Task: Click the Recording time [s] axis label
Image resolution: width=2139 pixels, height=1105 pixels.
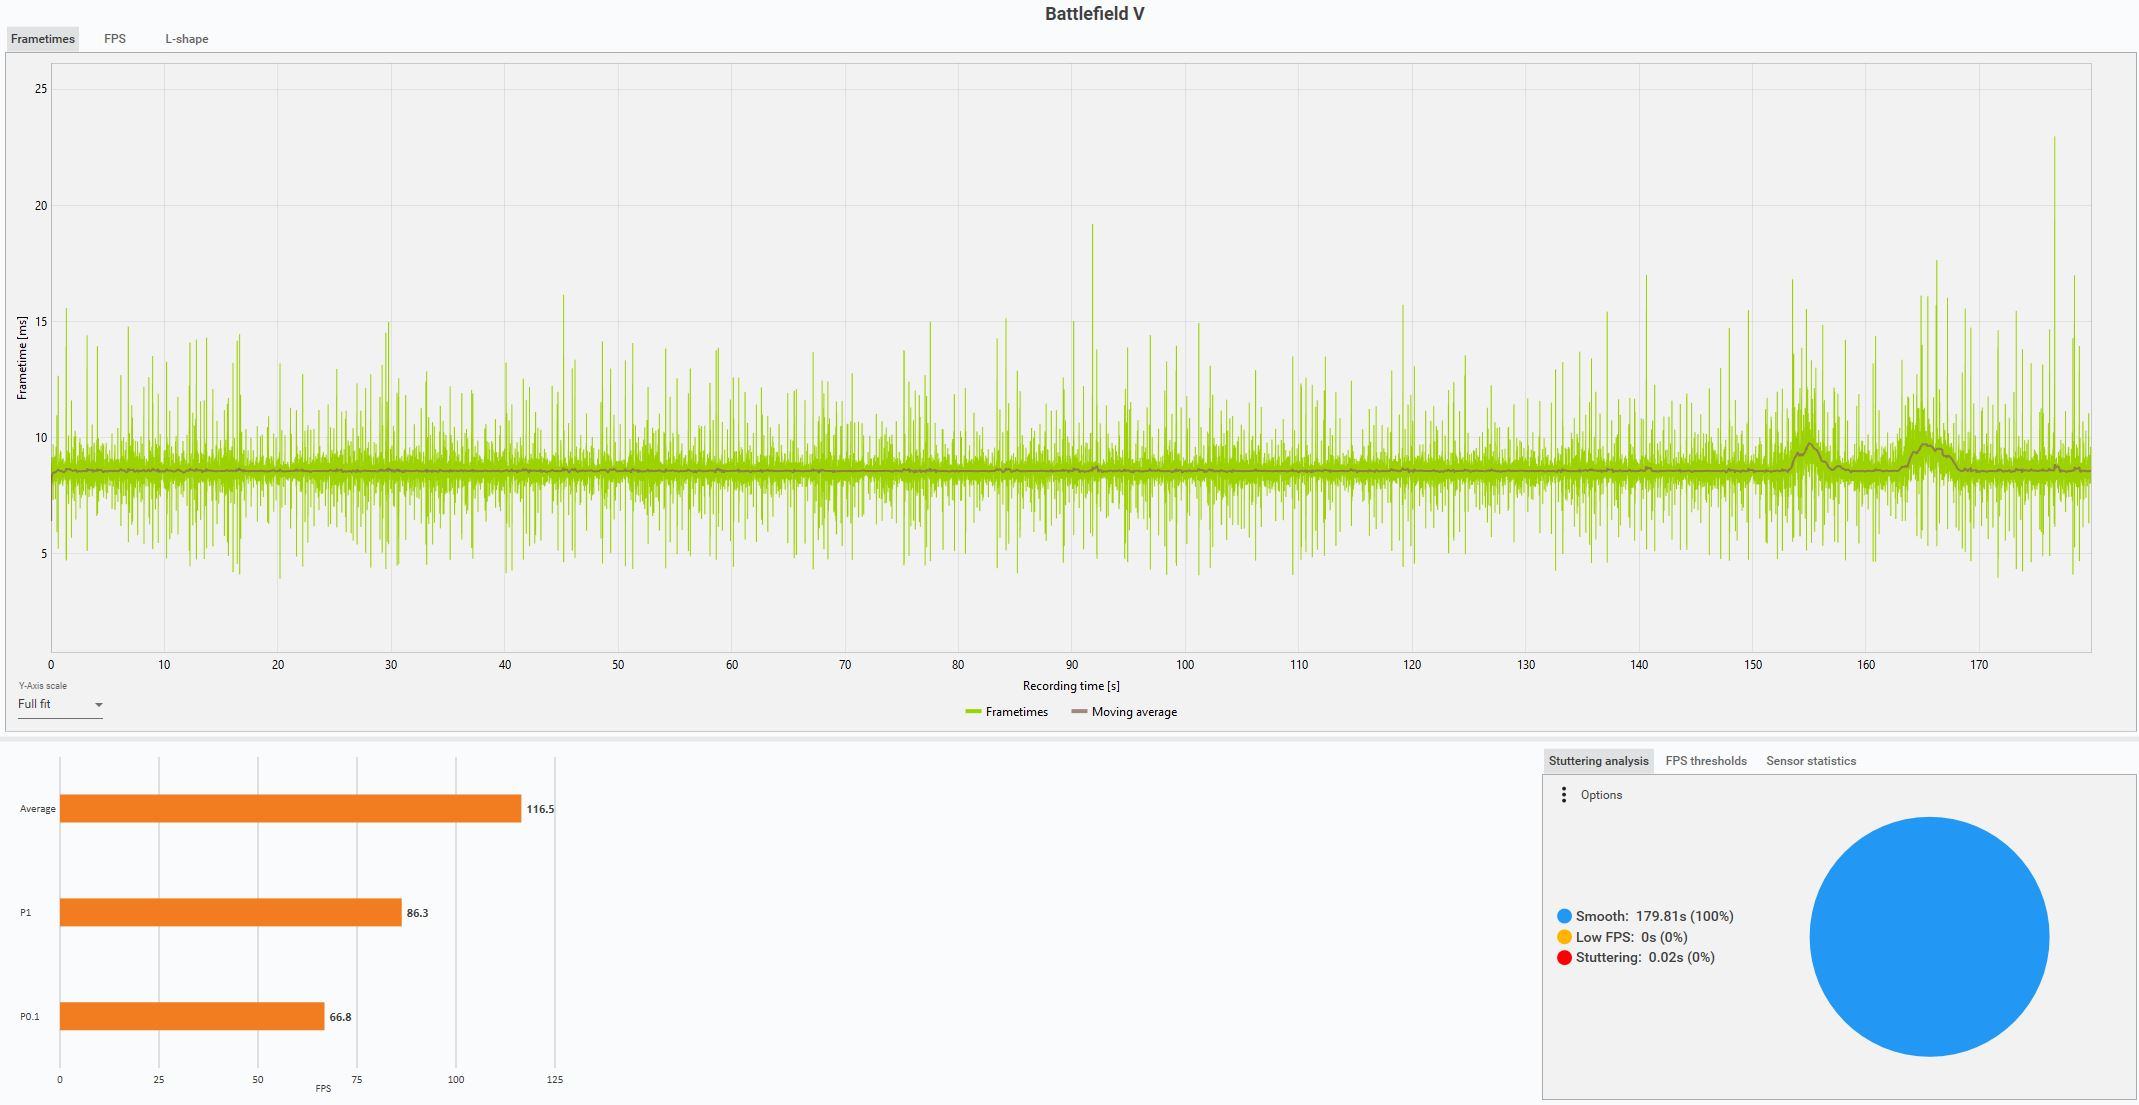Action: 1071,686
